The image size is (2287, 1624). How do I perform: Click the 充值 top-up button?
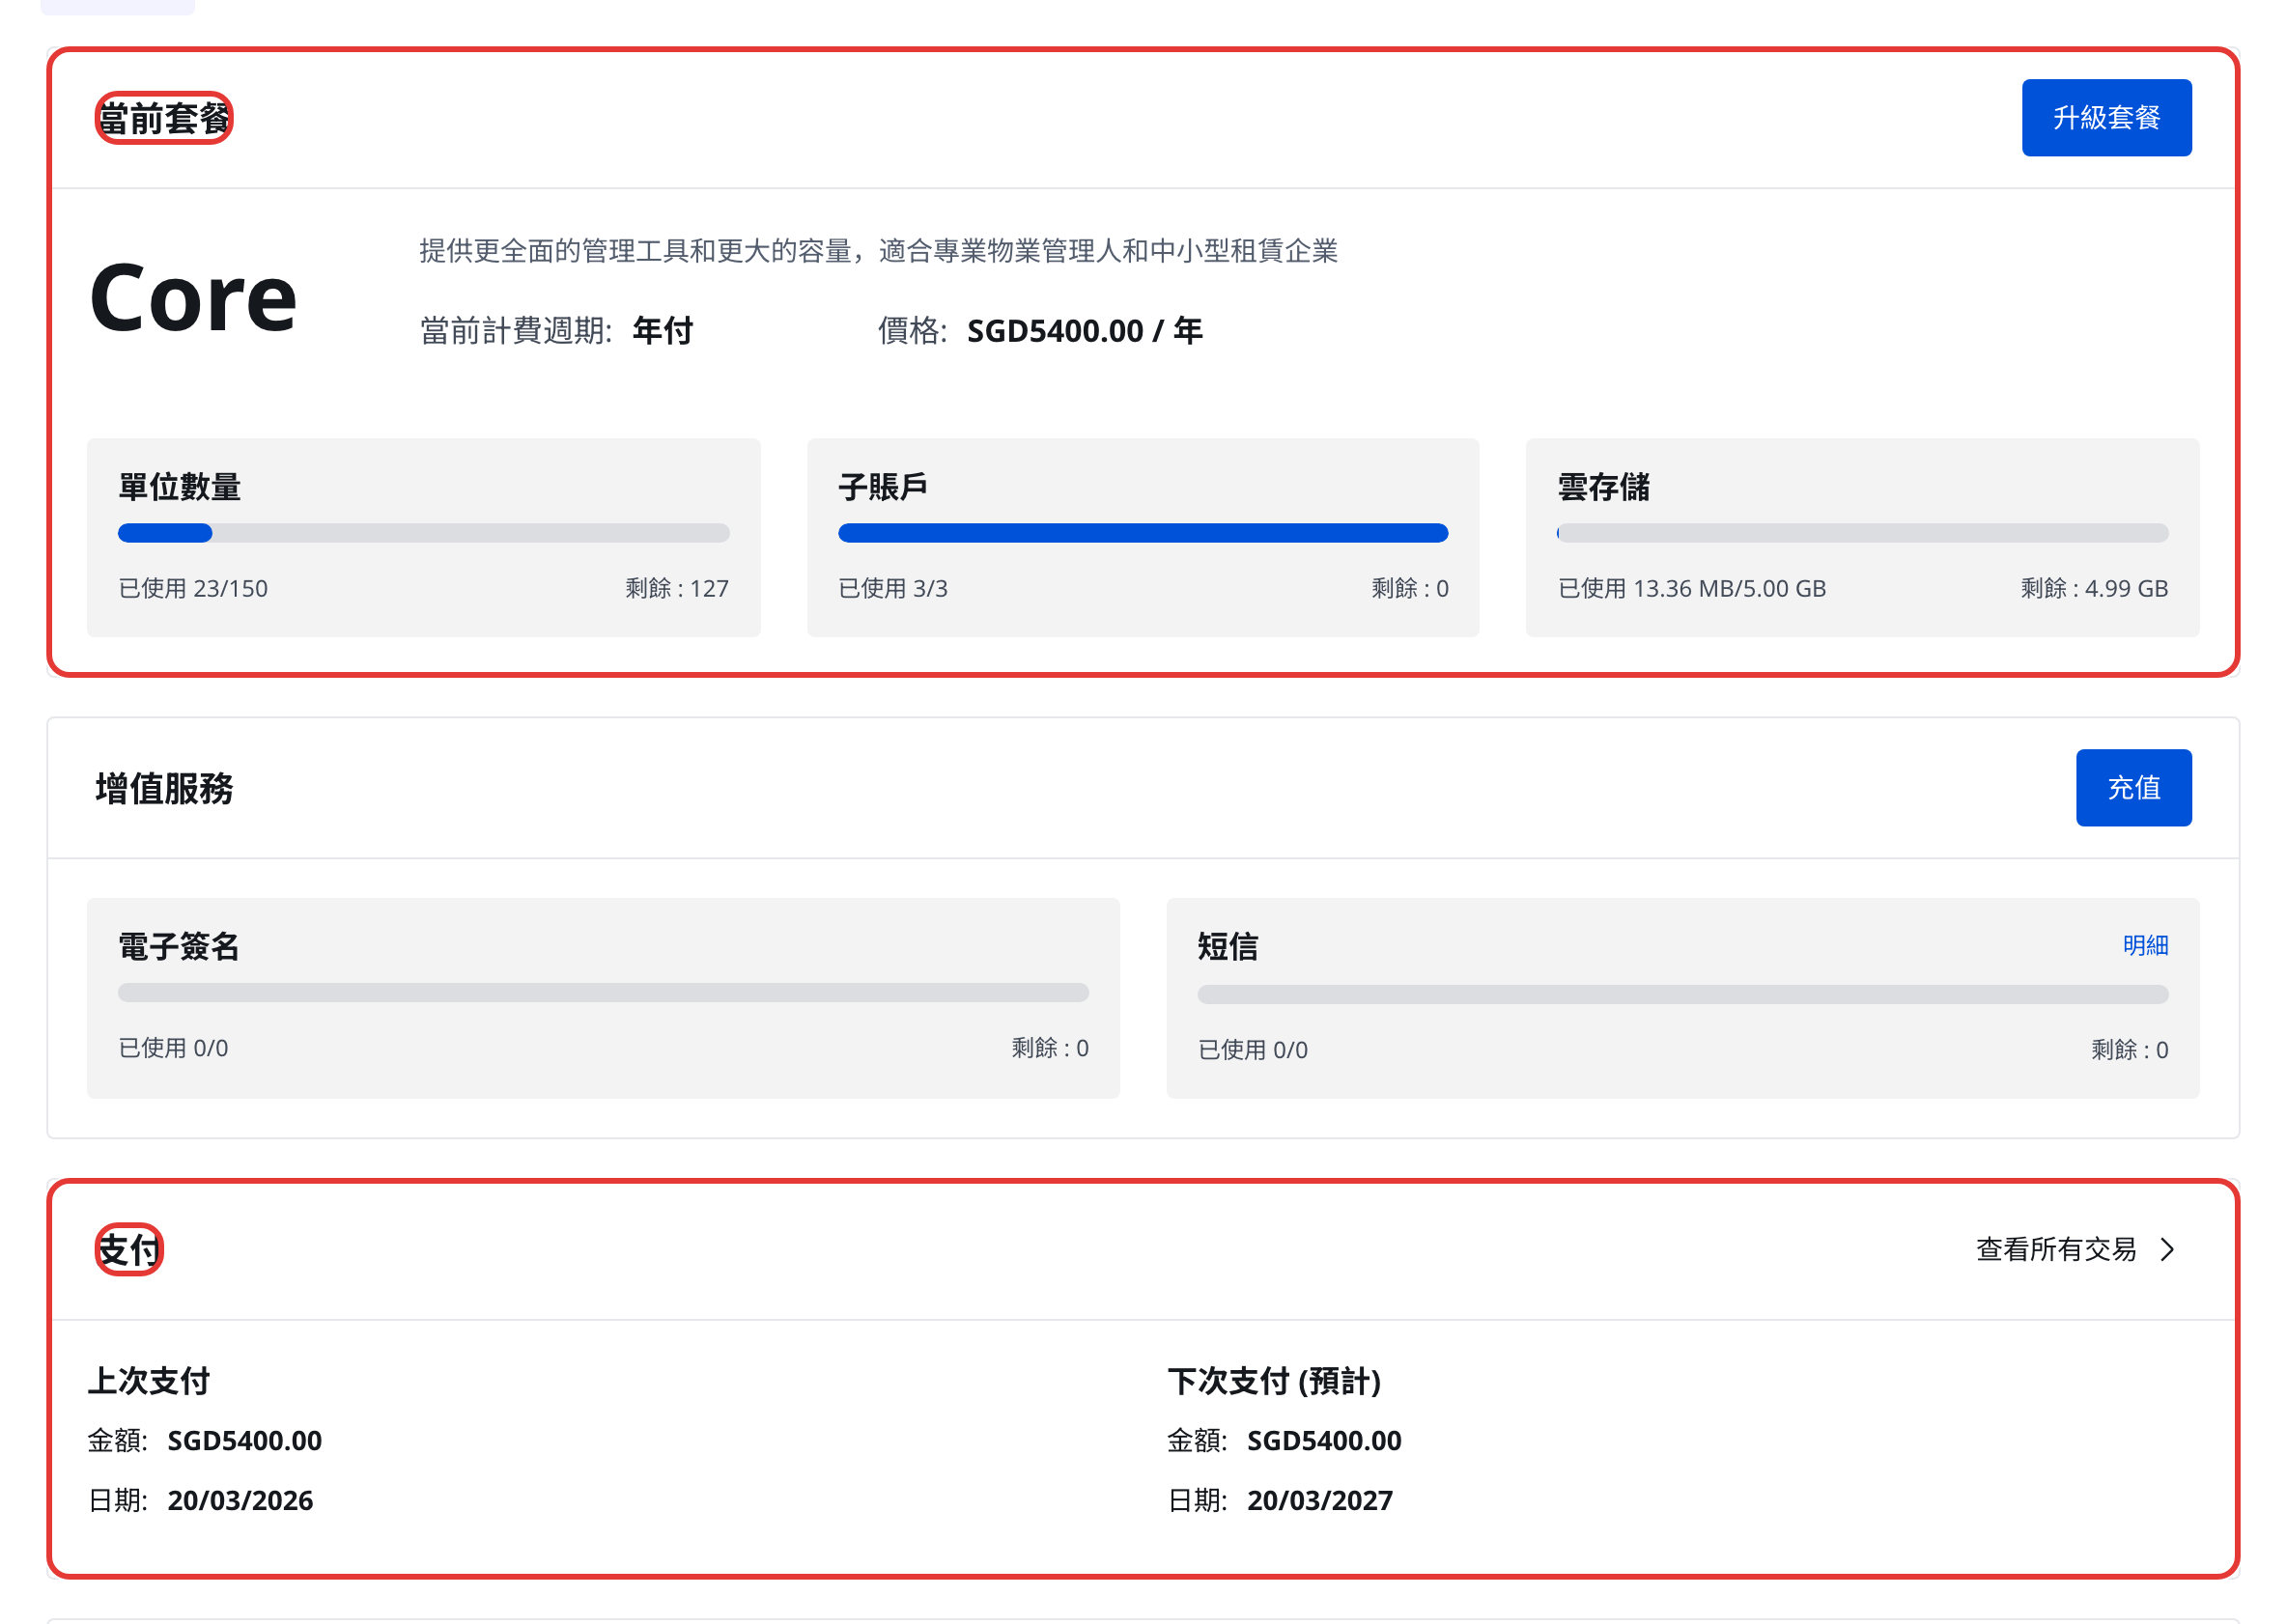(x=2133, y=788)
